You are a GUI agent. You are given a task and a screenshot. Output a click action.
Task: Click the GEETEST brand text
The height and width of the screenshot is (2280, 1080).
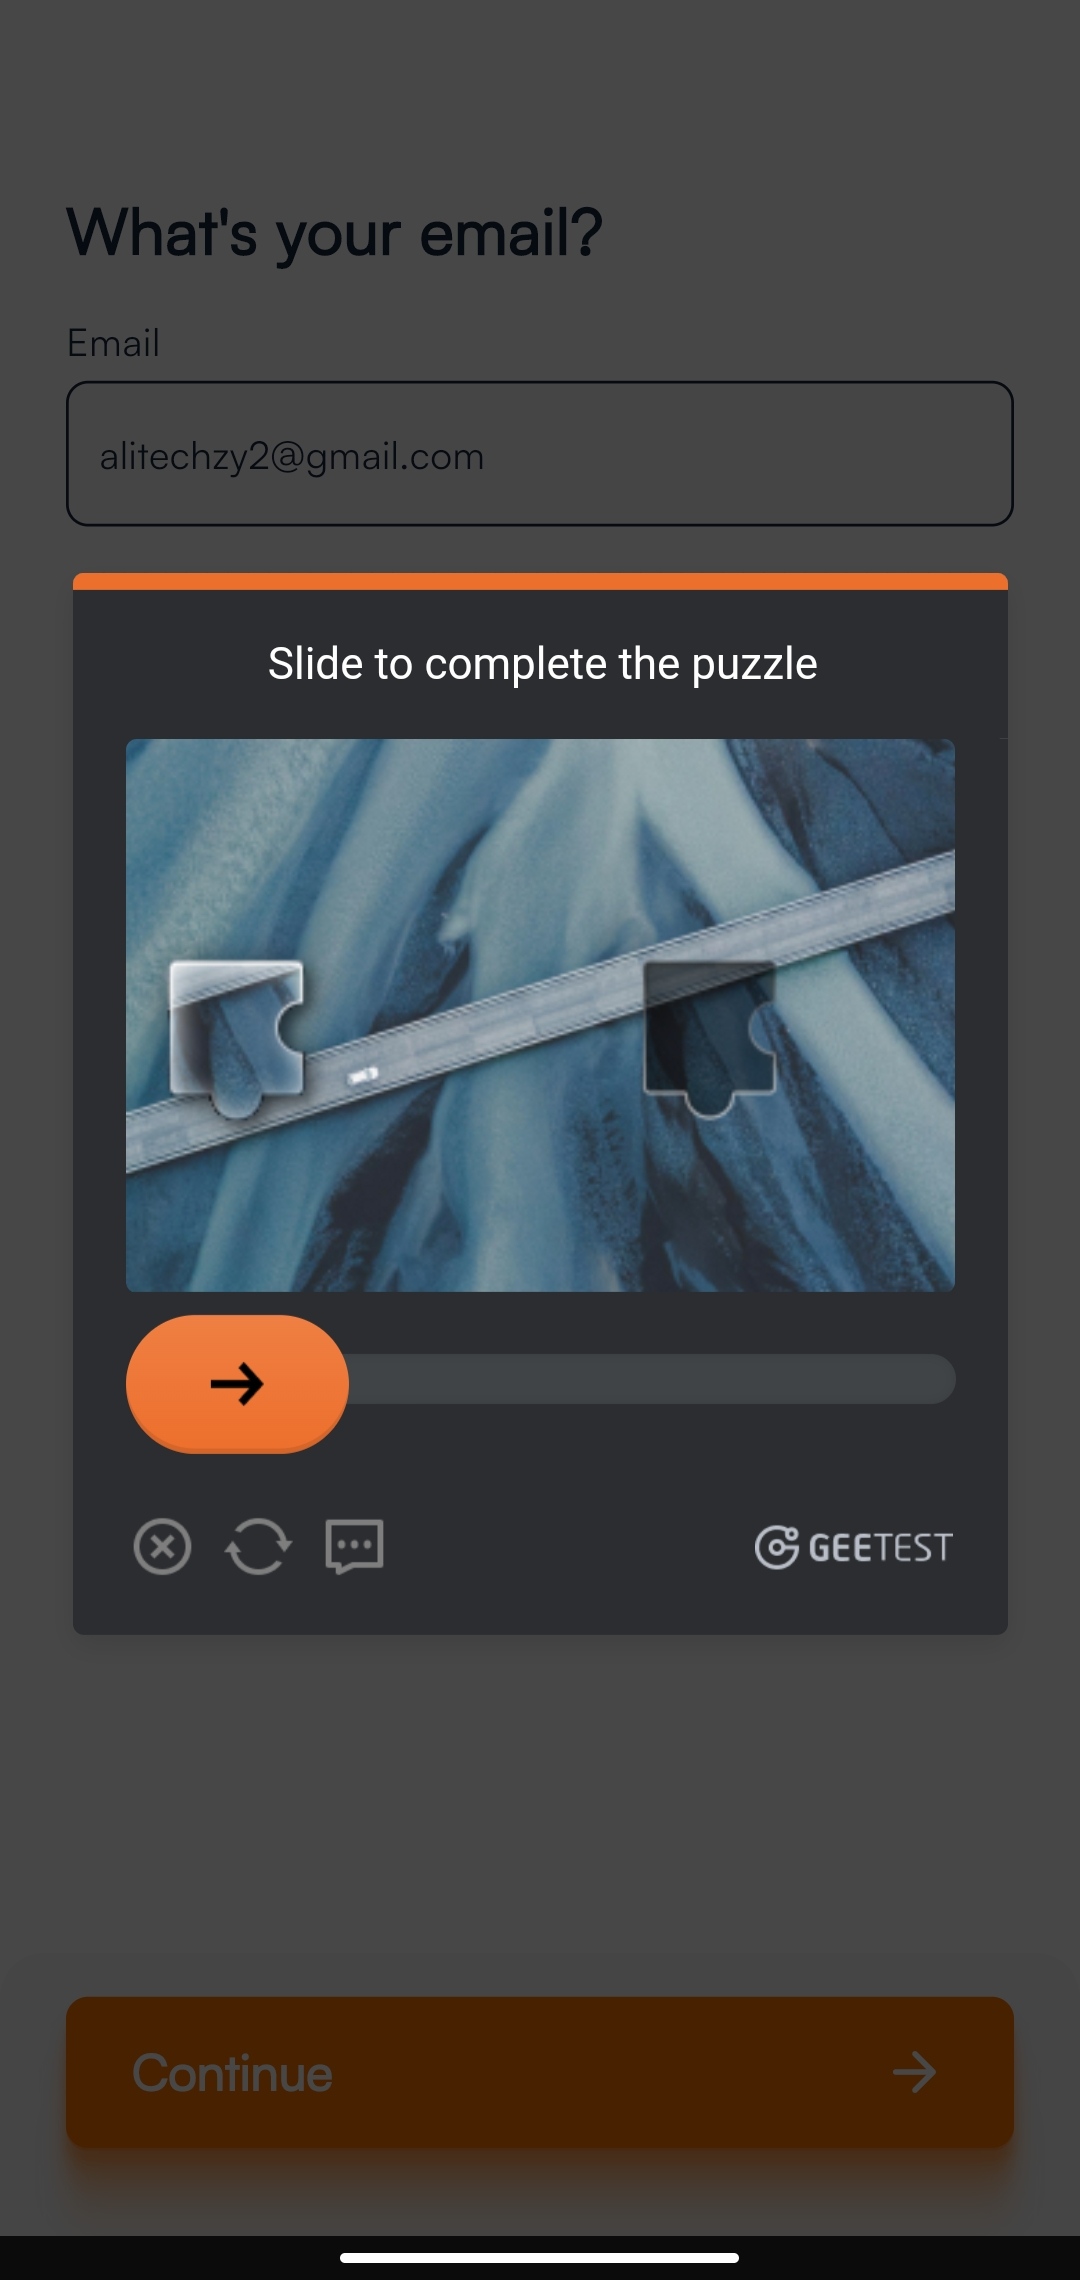pos(880,1548)
